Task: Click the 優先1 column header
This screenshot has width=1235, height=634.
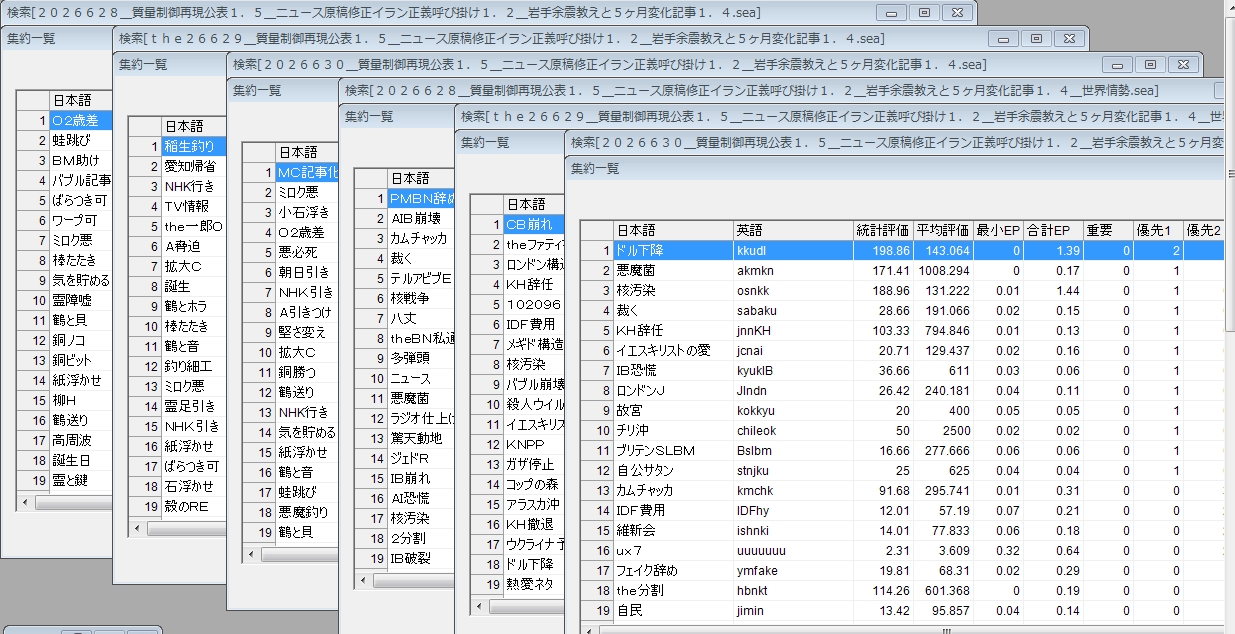Action: click(1158, 231)
